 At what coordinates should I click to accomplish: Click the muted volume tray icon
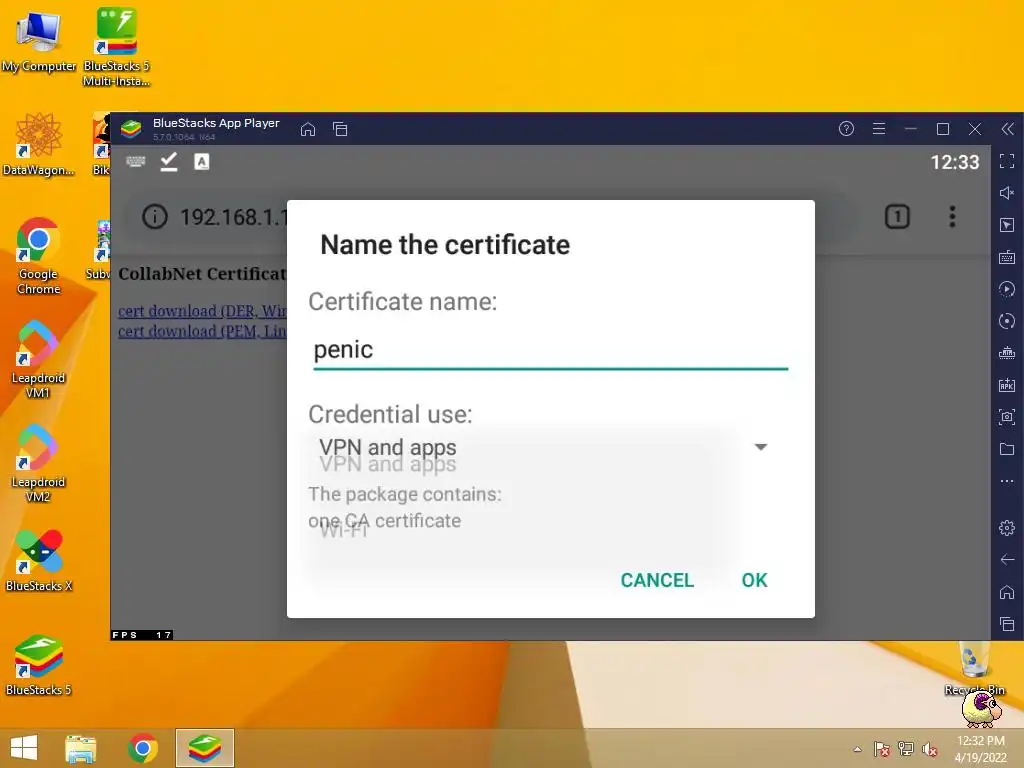930,749
